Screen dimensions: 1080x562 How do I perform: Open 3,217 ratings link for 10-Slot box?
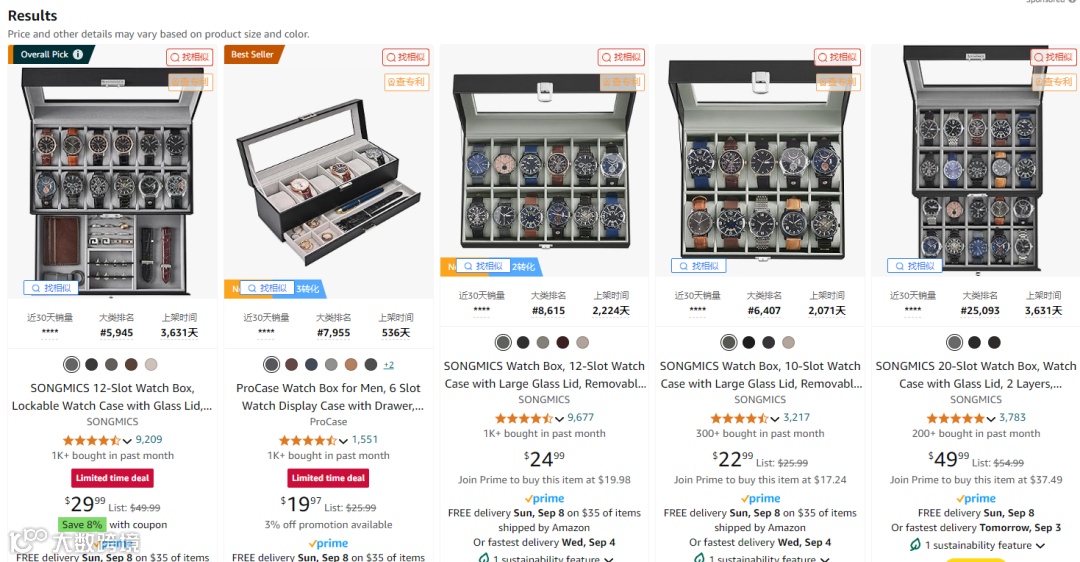tap(796, 417)
